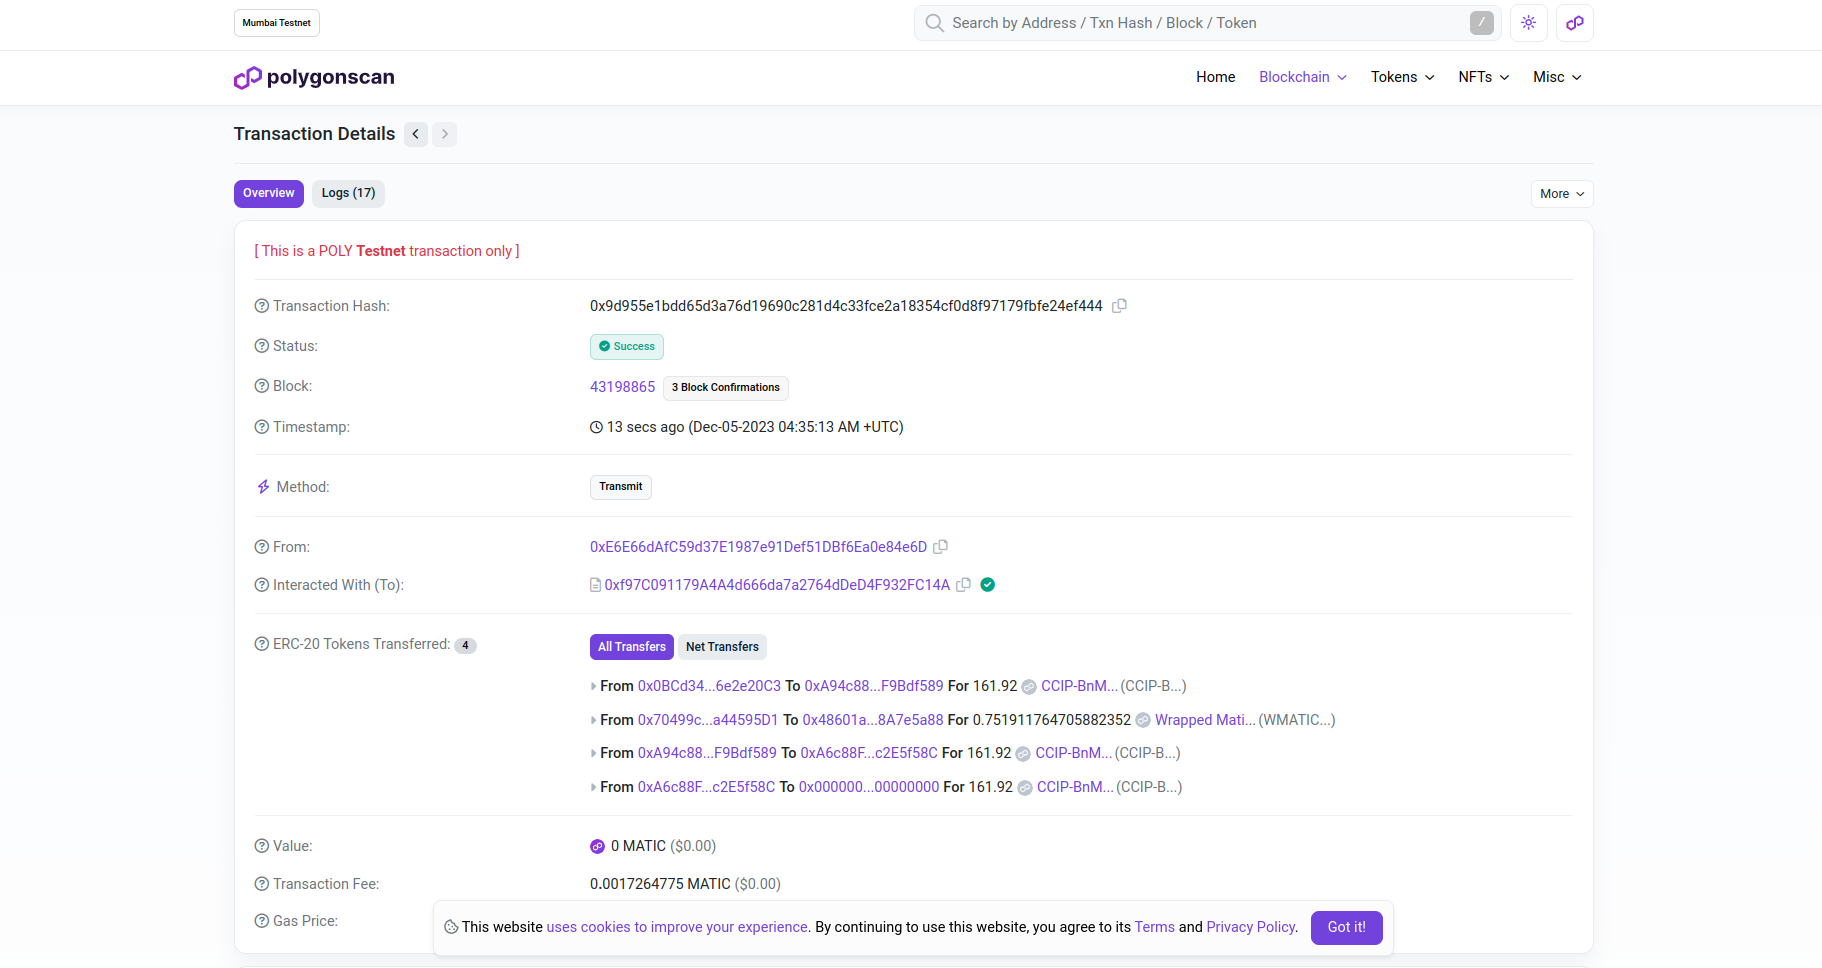Click the MATIC icon beside Value

point(598,846)
